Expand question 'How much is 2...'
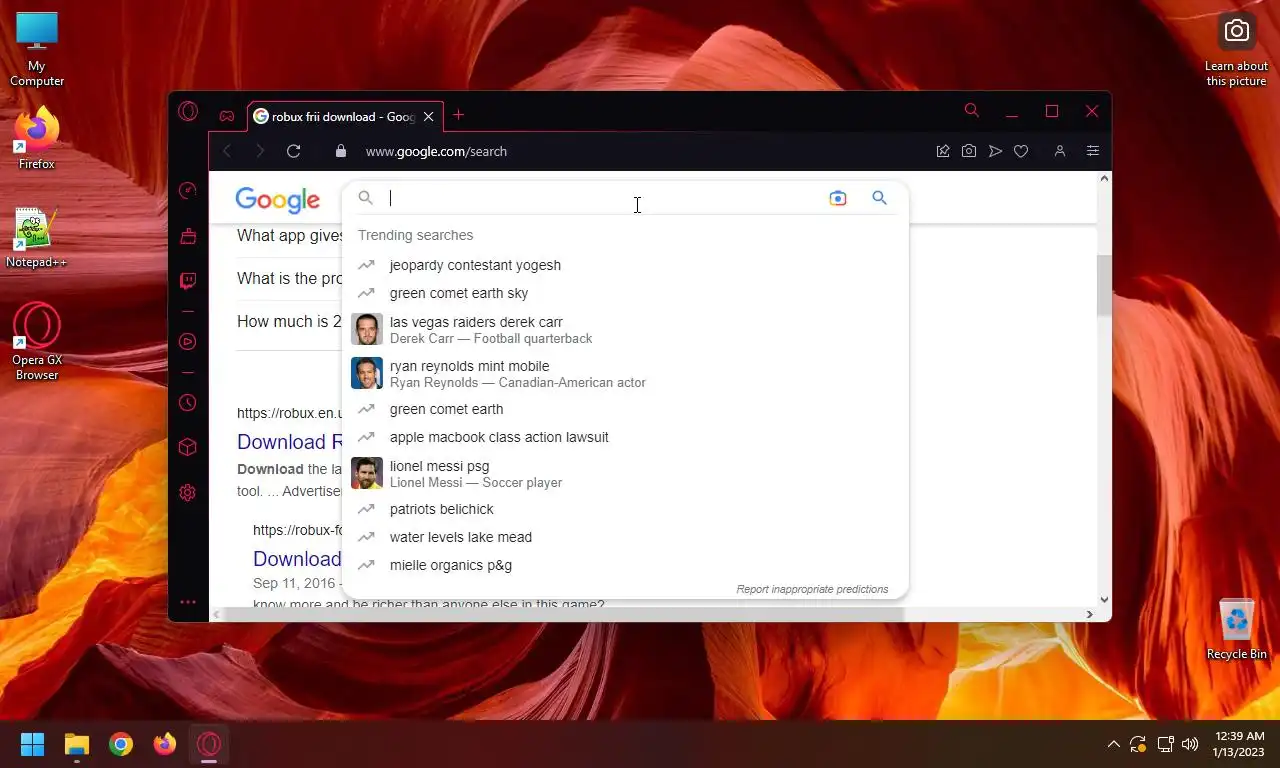Image resolution: width=1280 pixels, height=768 pixels. point(289,322)
